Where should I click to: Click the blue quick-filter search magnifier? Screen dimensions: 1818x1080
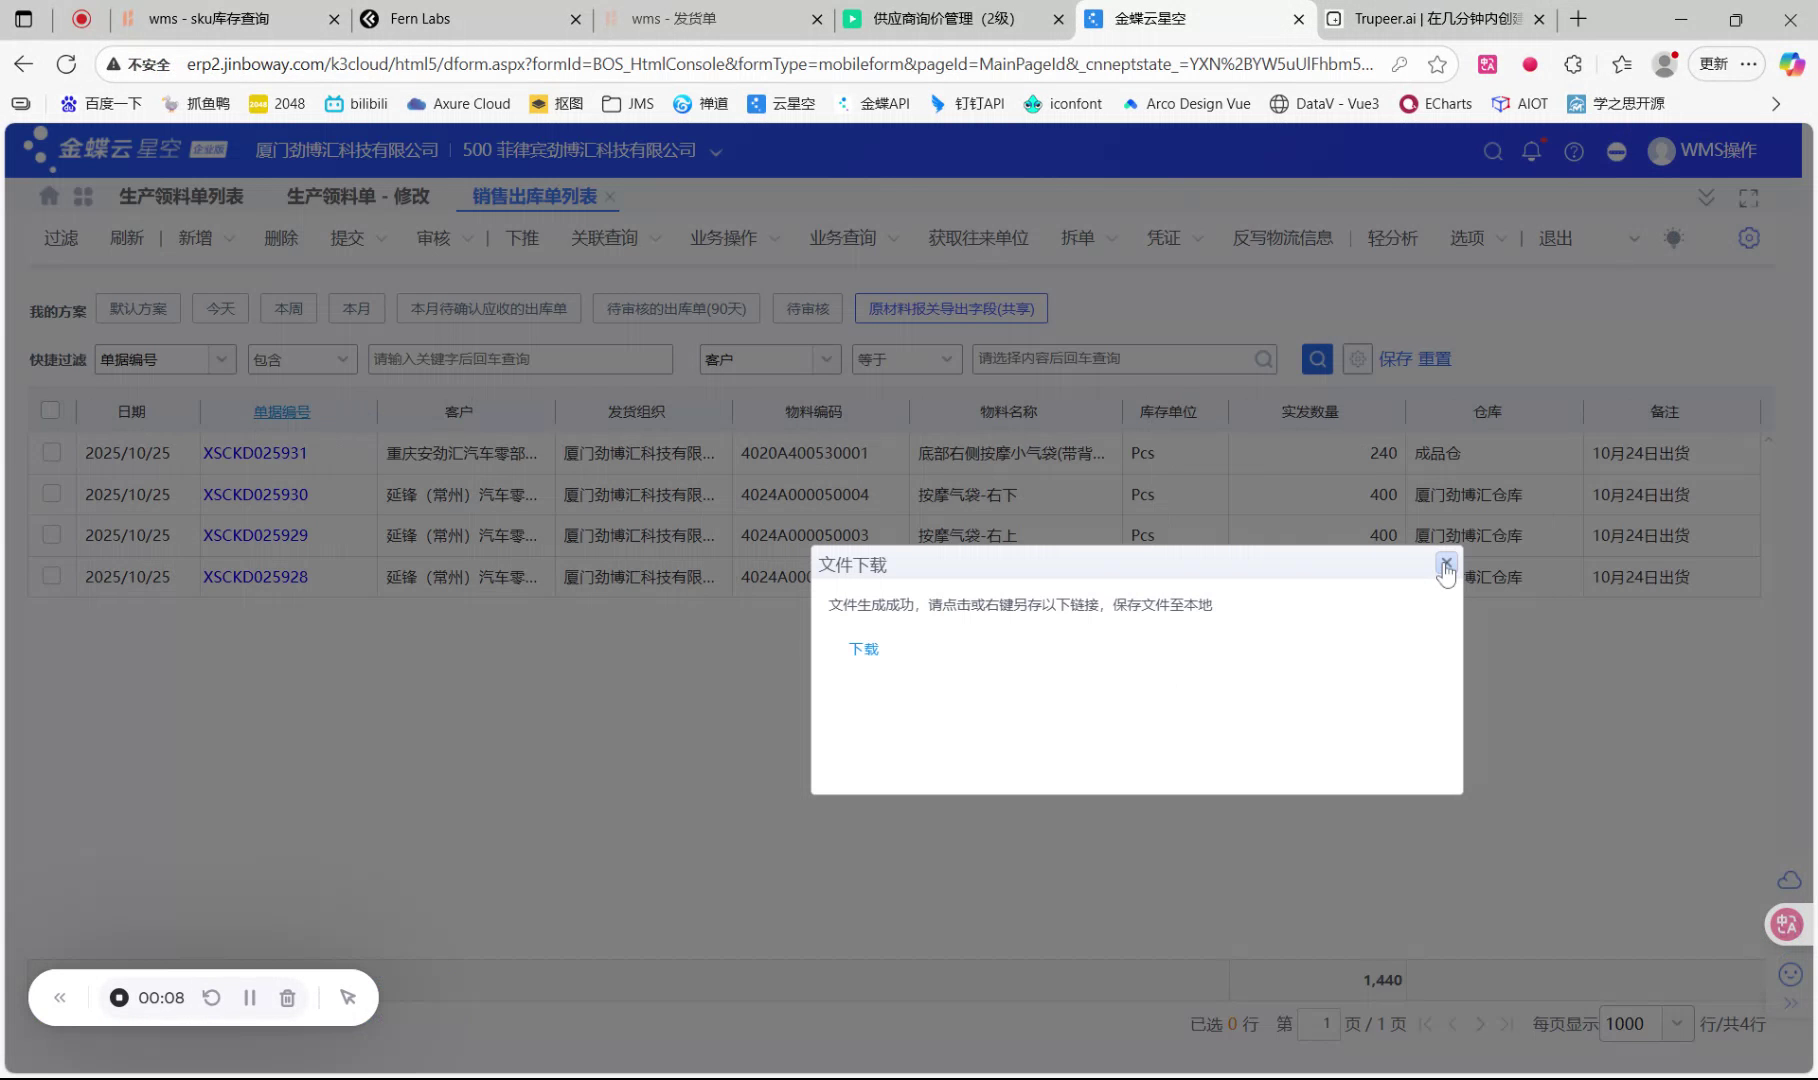[x=1317, y=358]
